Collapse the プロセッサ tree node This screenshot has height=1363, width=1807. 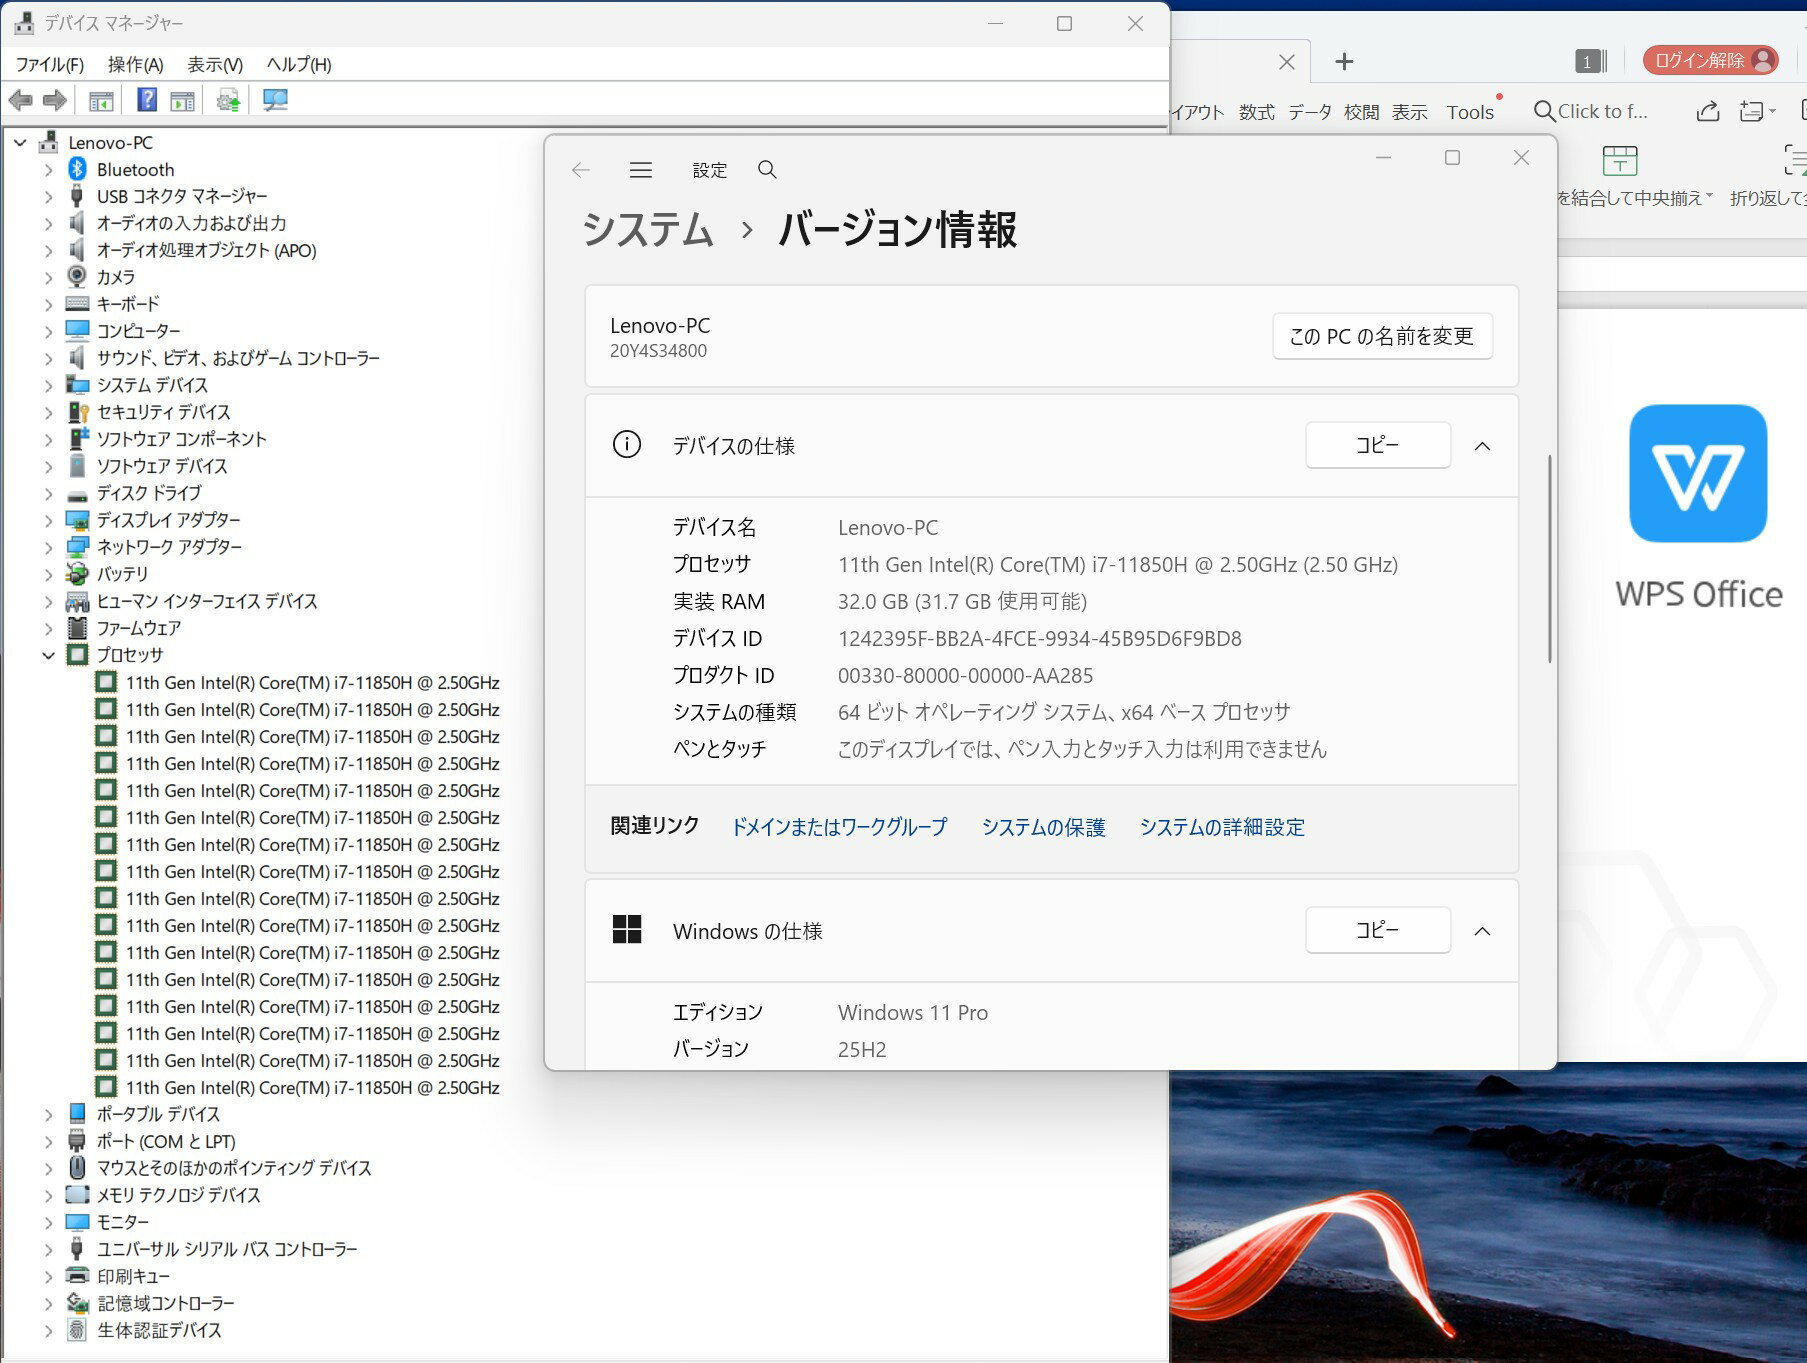pyautogui.click(x=48, y=656)
